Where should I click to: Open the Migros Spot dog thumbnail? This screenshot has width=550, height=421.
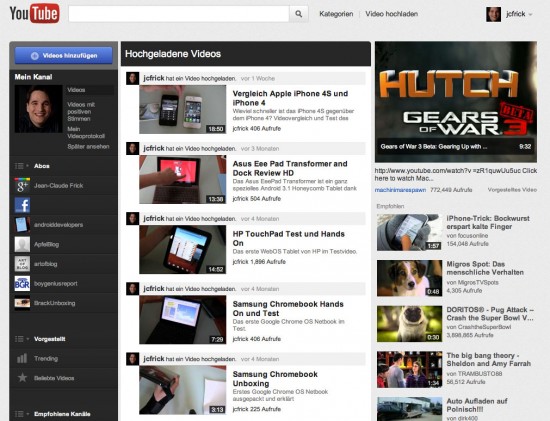click(x=409, y=278)
